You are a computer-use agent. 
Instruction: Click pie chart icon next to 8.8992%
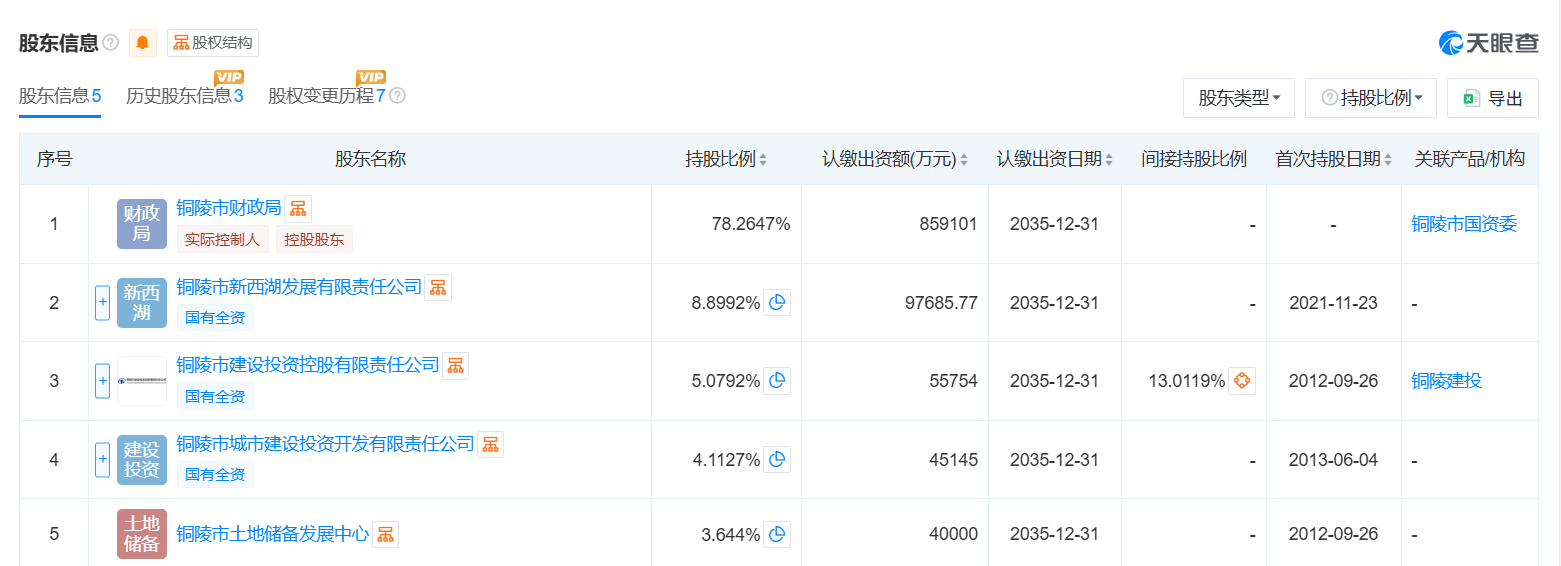coord(777,302)
